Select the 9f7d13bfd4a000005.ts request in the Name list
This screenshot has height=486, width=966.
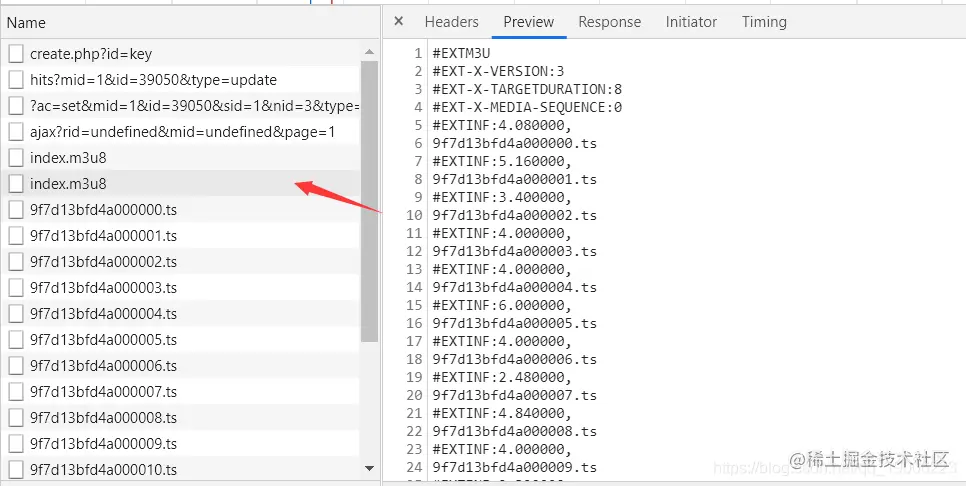pos(104,340)
